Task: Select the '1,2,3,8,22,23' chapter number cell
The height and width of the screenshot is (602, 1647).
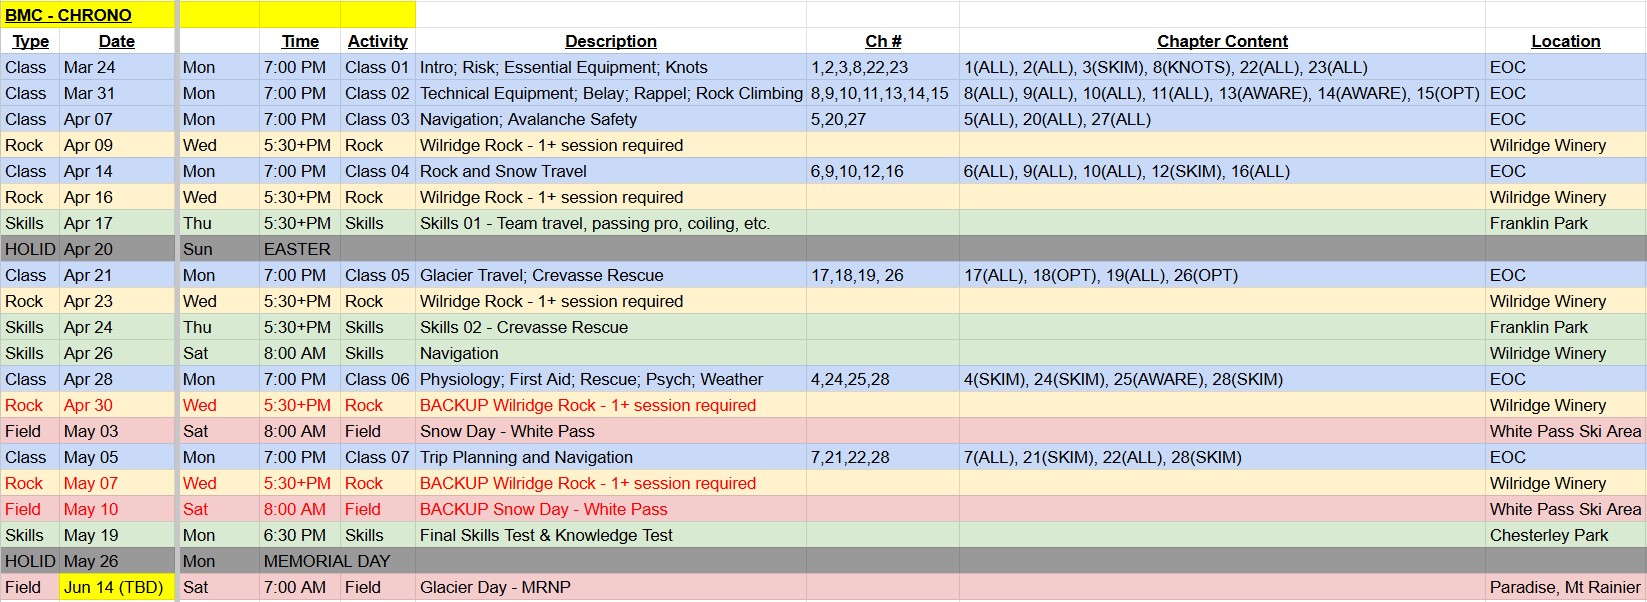Action: click(883, 67)
